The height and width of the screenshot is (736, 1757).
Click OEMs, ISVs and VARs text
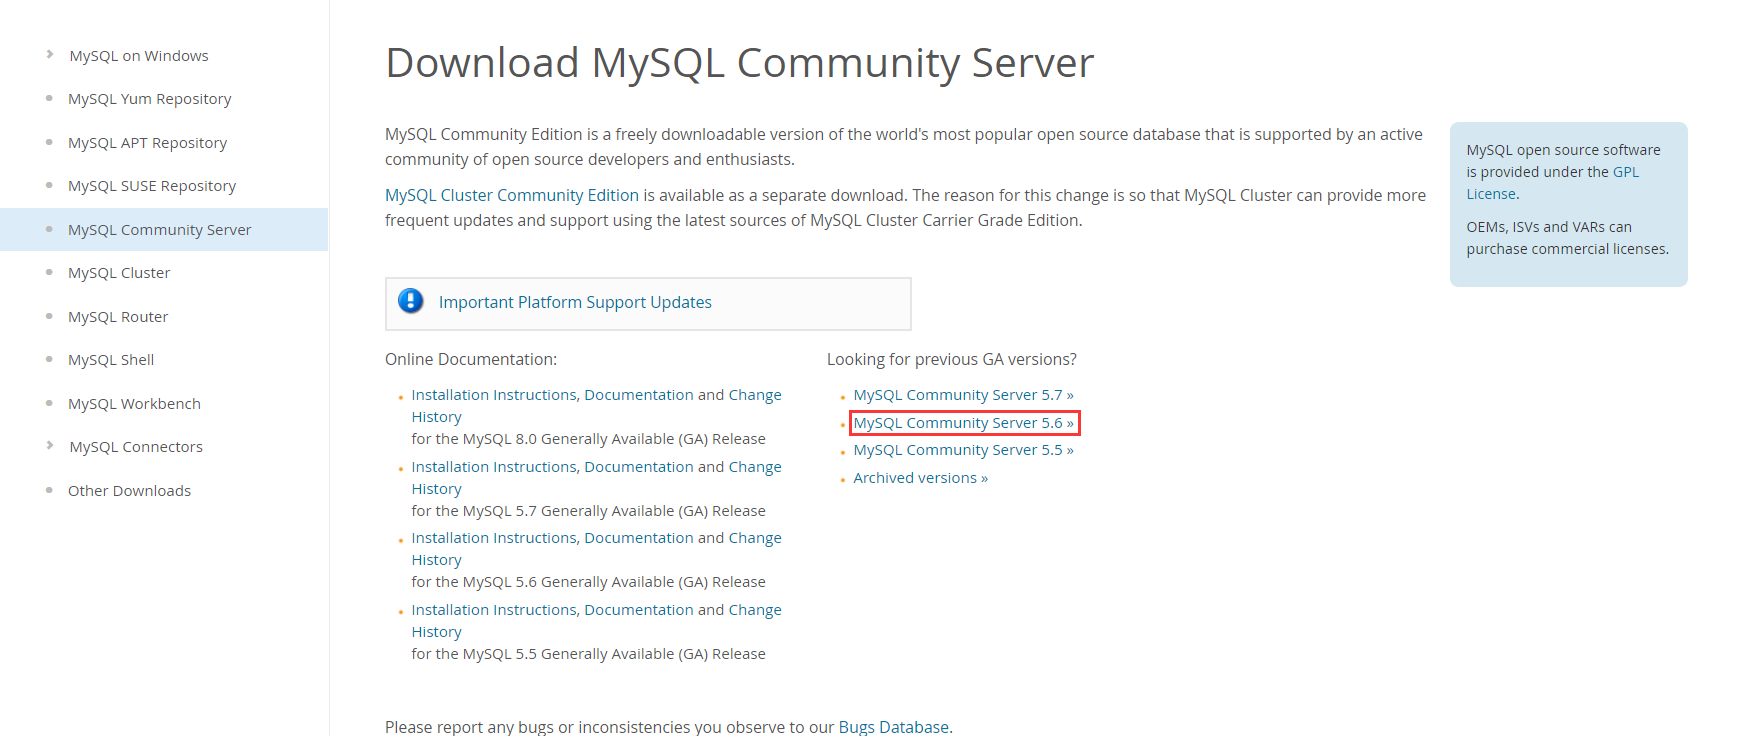point(1567,238)
